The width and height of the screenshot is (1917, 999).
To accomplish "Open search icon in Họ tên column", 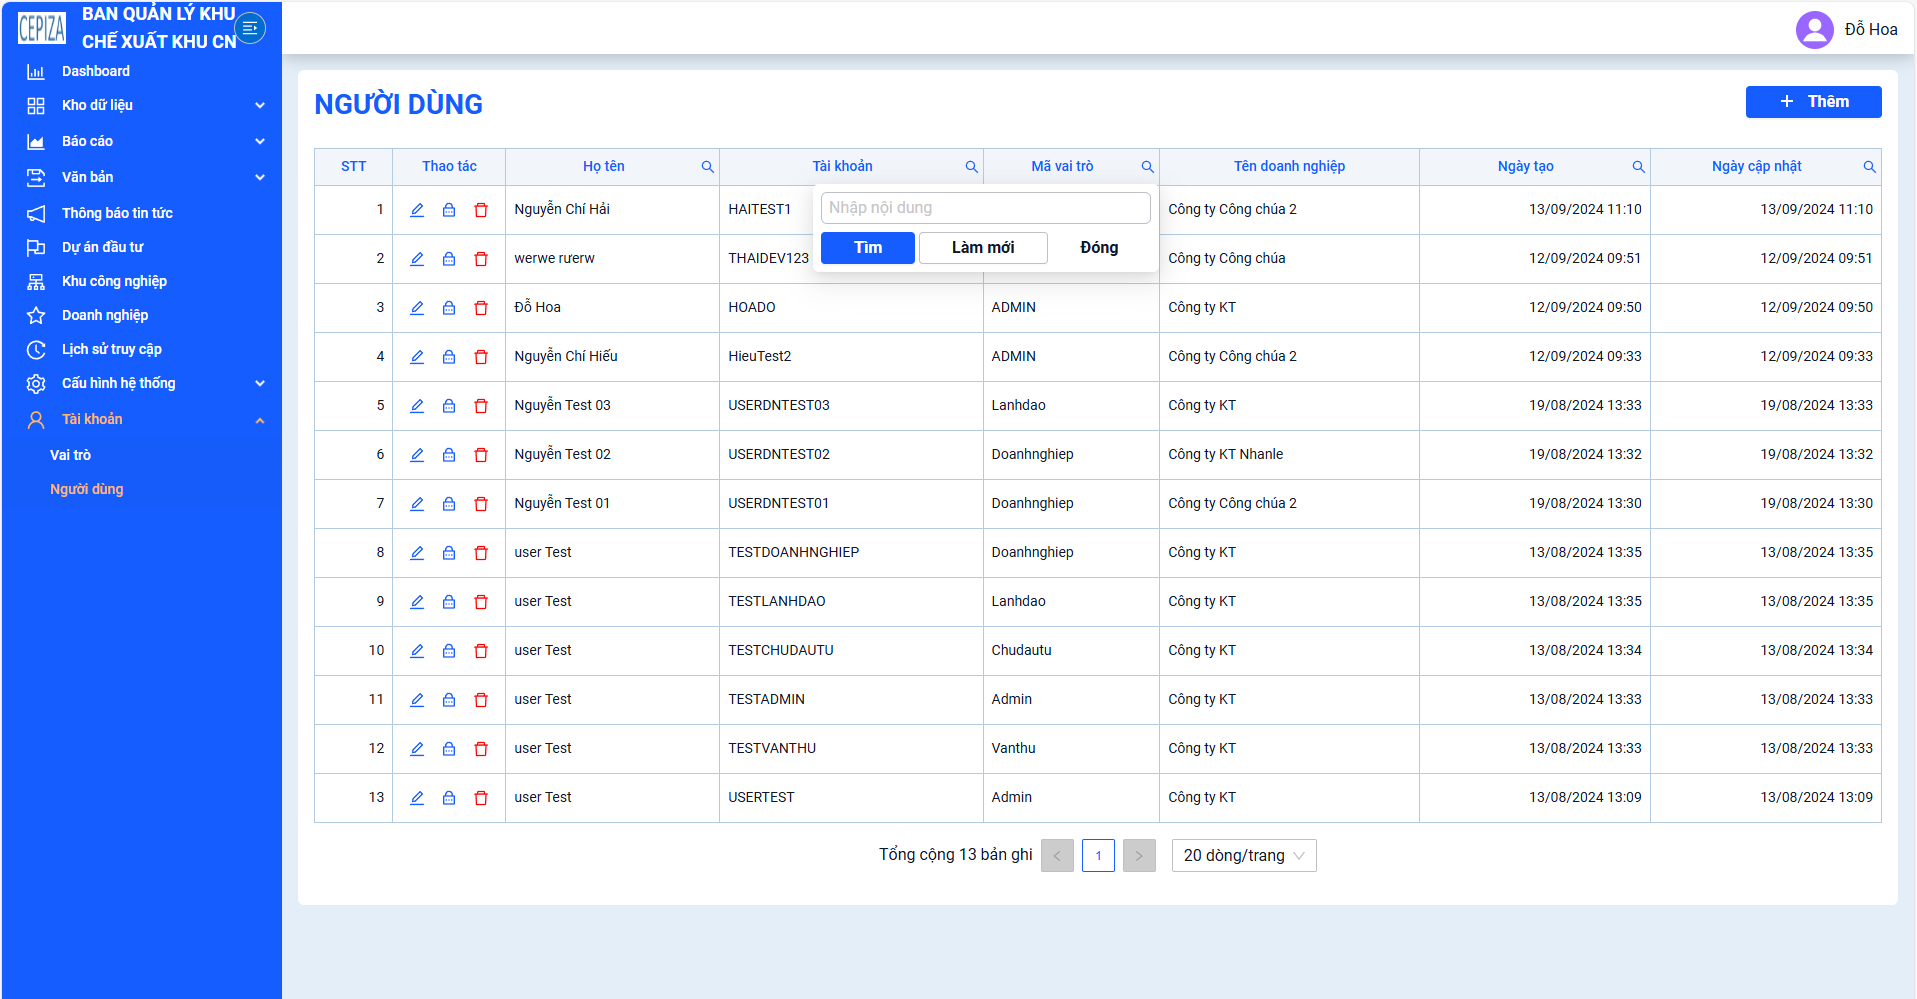I will [x=707, y=167].
